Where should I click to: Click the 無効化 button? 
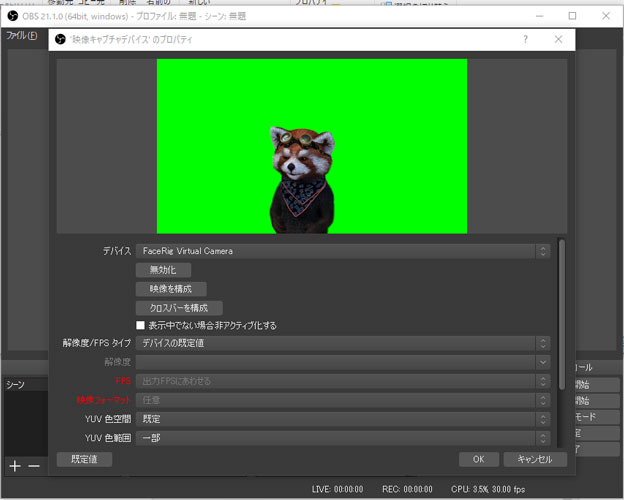[x=163, y=270]
